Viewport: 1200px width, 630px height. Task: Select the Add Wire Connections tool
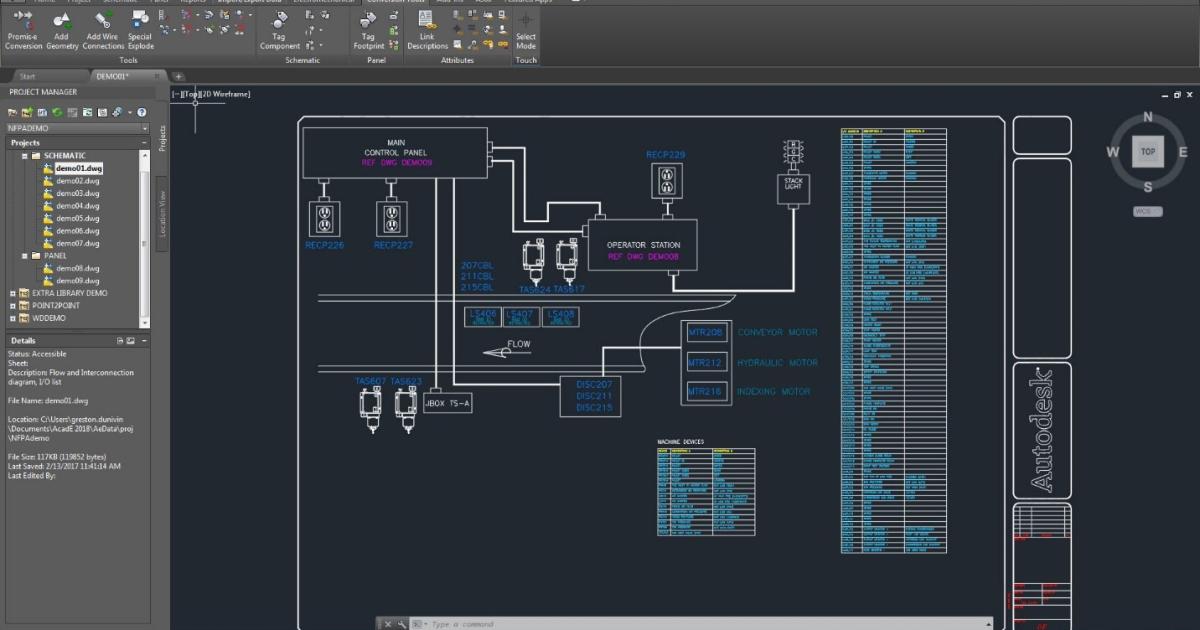(x=103, y=30)
